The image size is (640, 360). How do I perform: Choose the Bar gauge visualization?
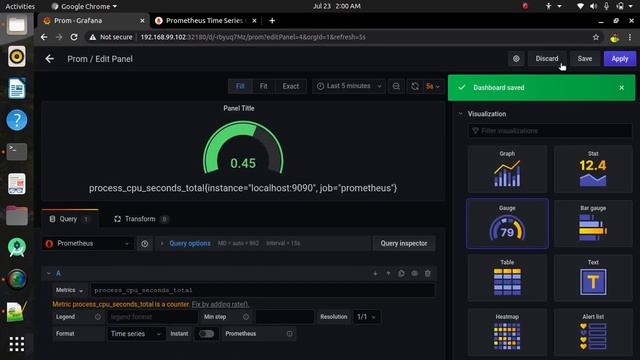pos(593,224)
